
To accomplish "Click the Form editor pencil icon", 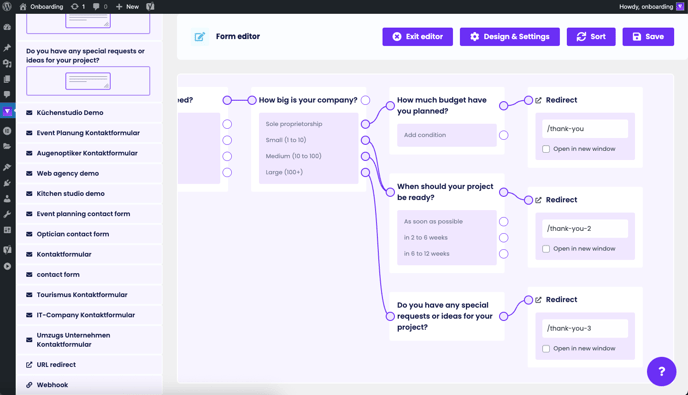I will 200,37.
